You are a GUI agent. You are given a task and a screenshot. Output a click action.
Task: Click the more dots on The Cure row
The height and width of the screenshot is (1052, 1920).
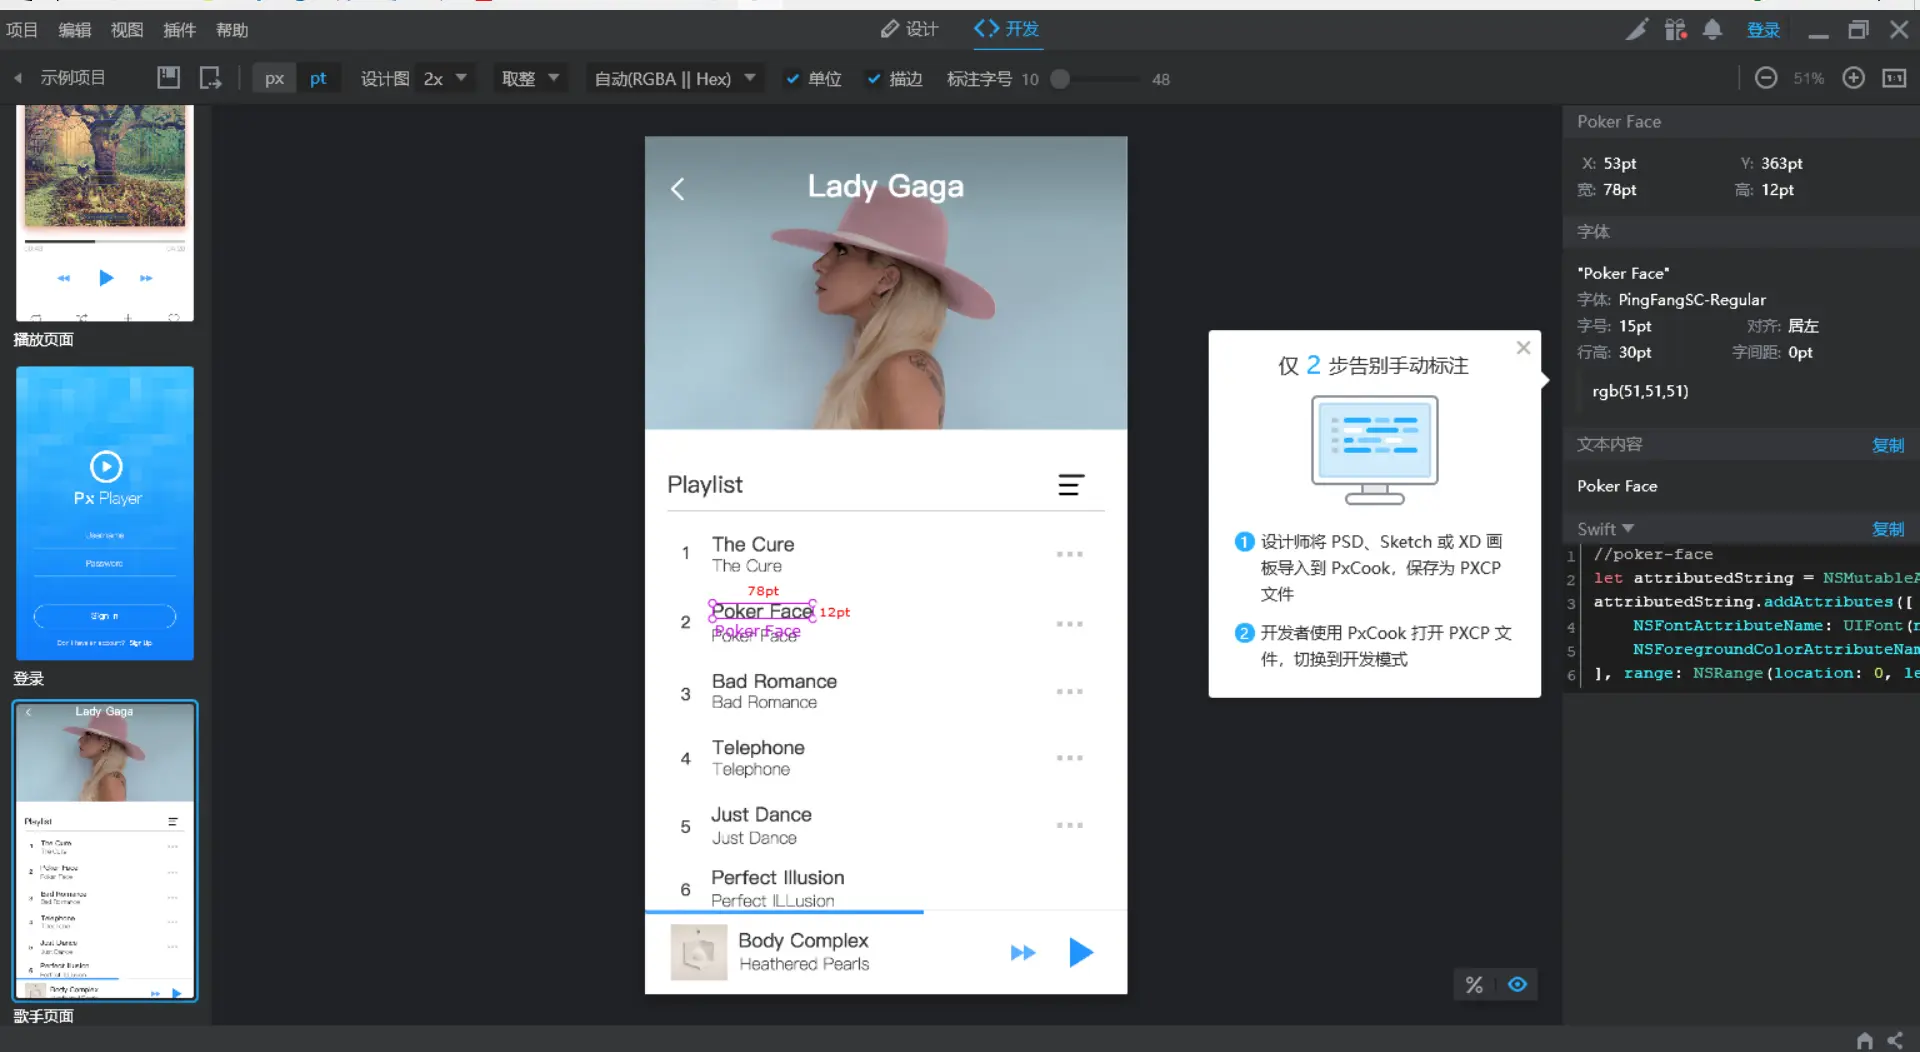pos(1069,554)
